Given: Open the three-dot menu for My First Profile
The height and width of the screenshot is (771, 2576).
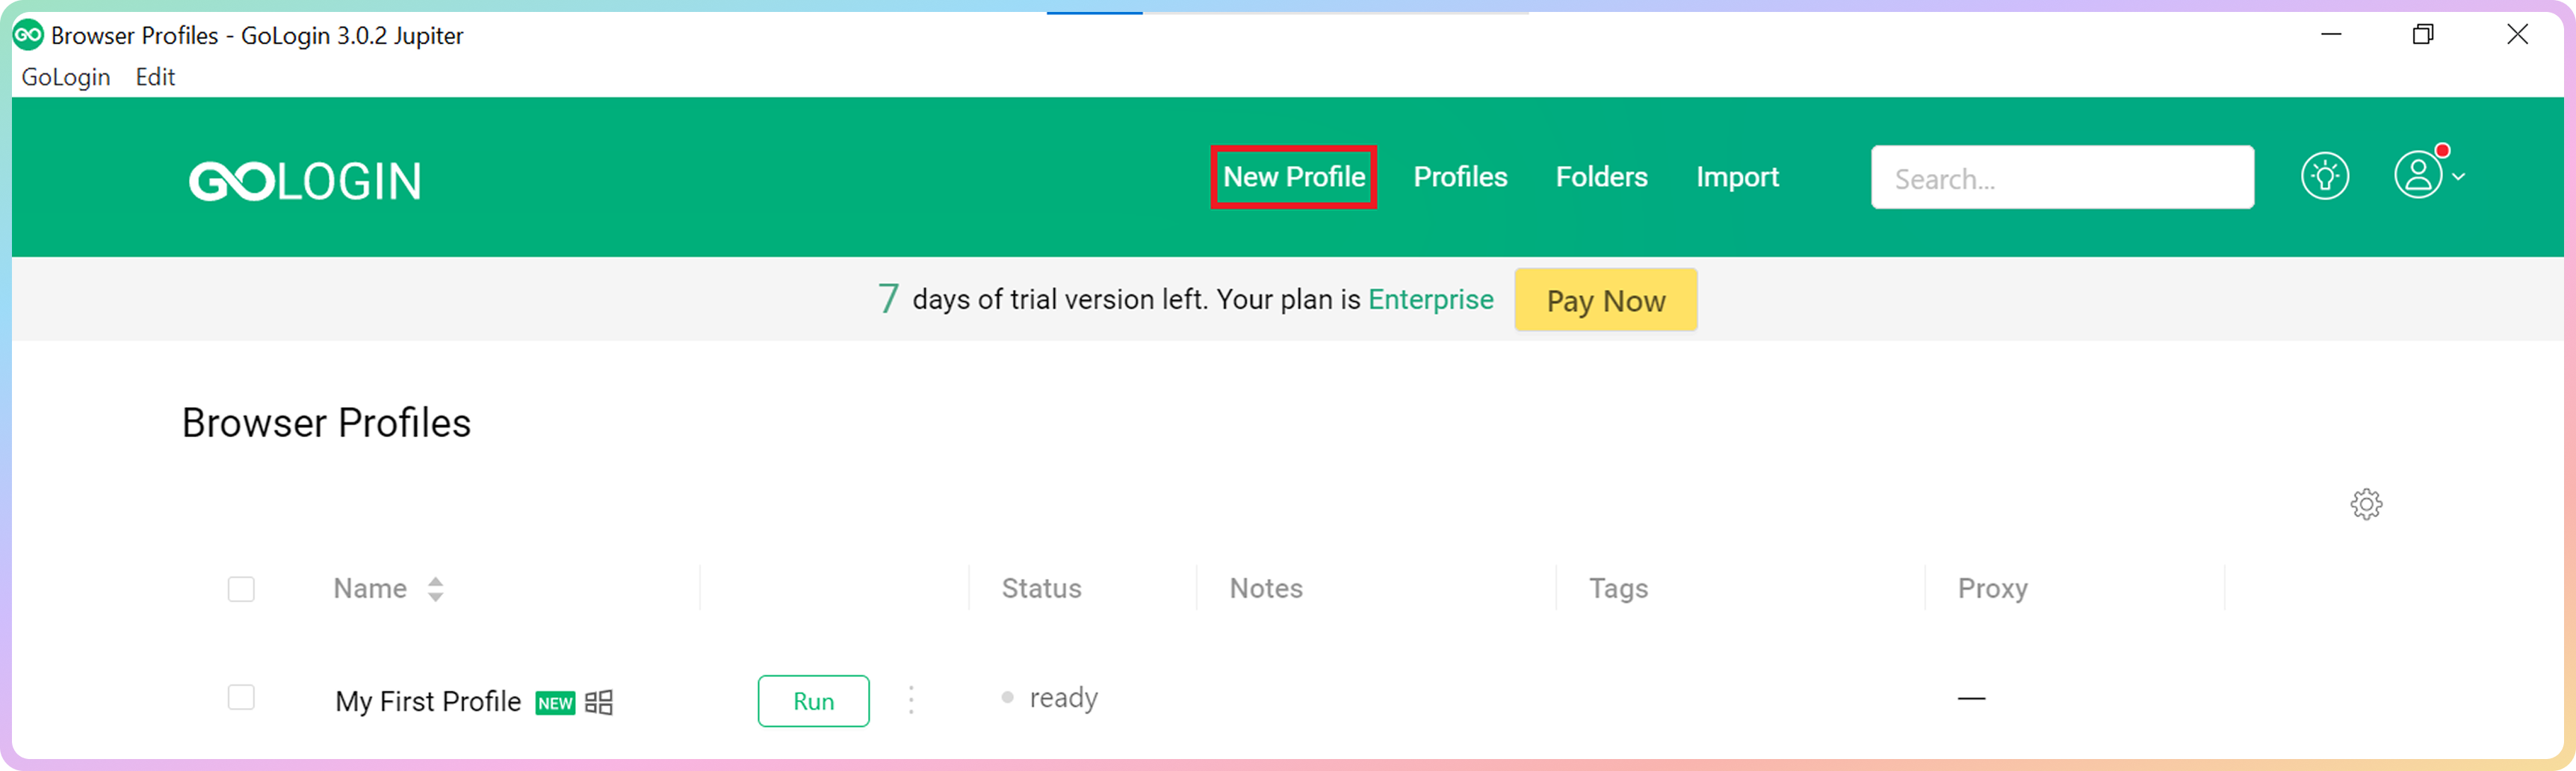Looking at the screenshot, I should (x=911, y=700).
